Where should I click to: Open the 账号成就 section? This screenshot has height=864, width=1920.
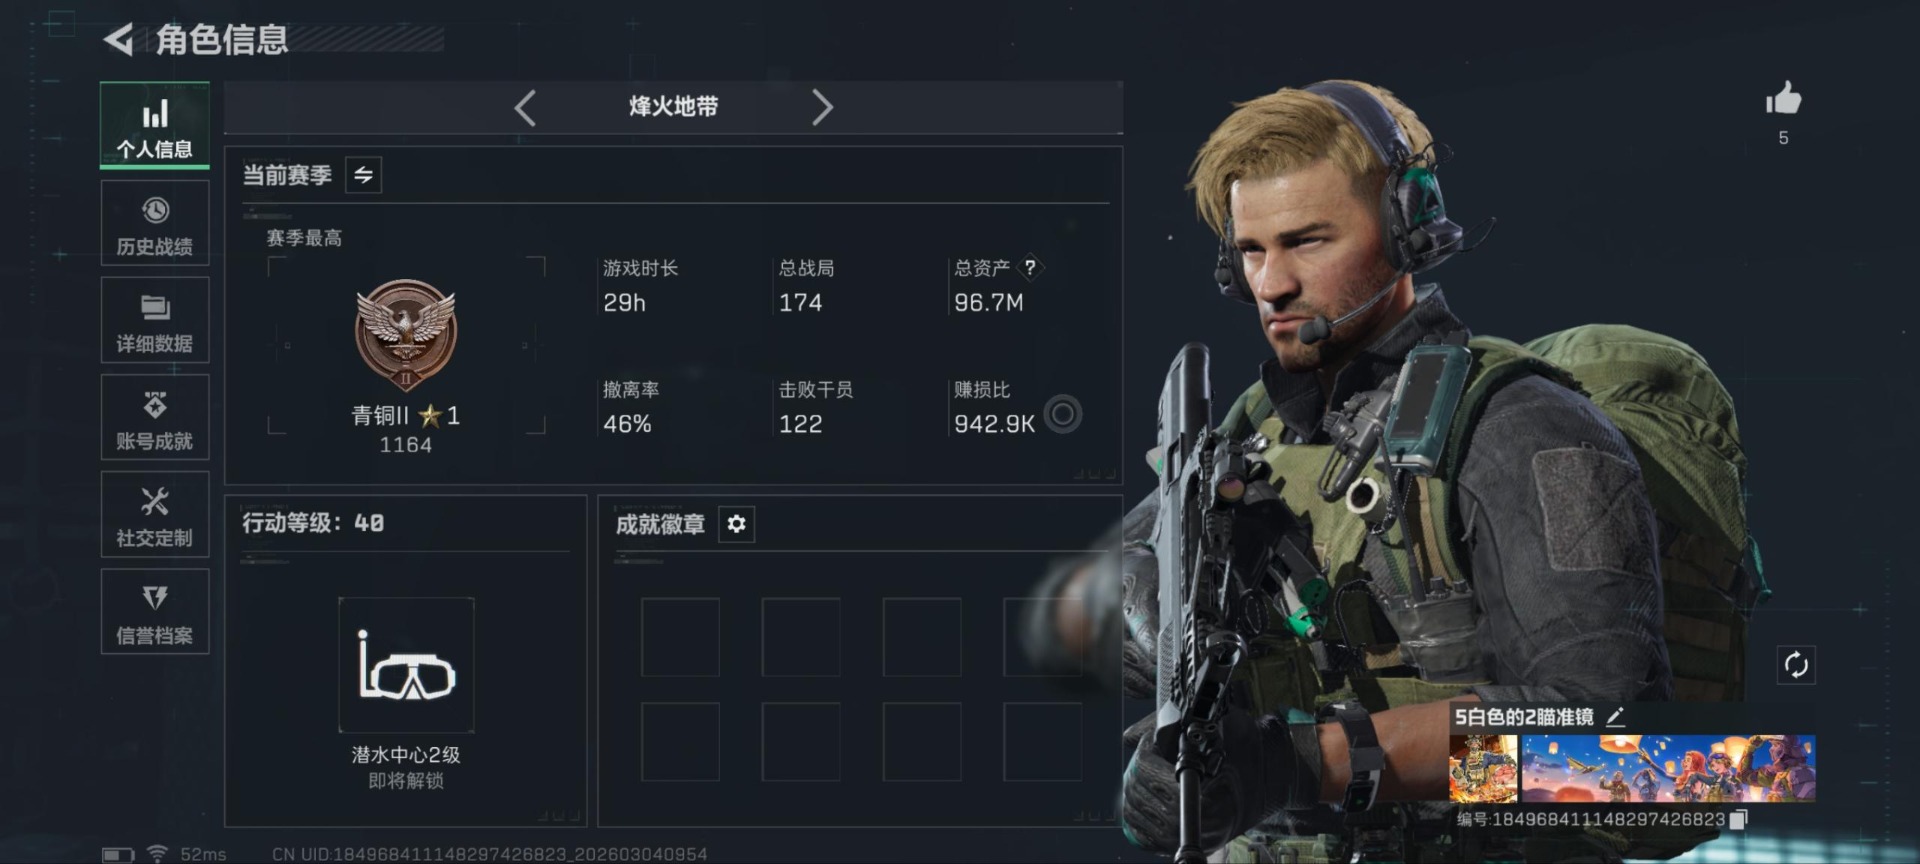point(155,417)
